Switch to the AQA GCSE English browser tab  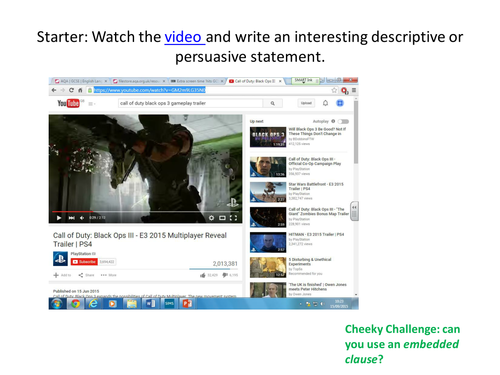point(81,81)
